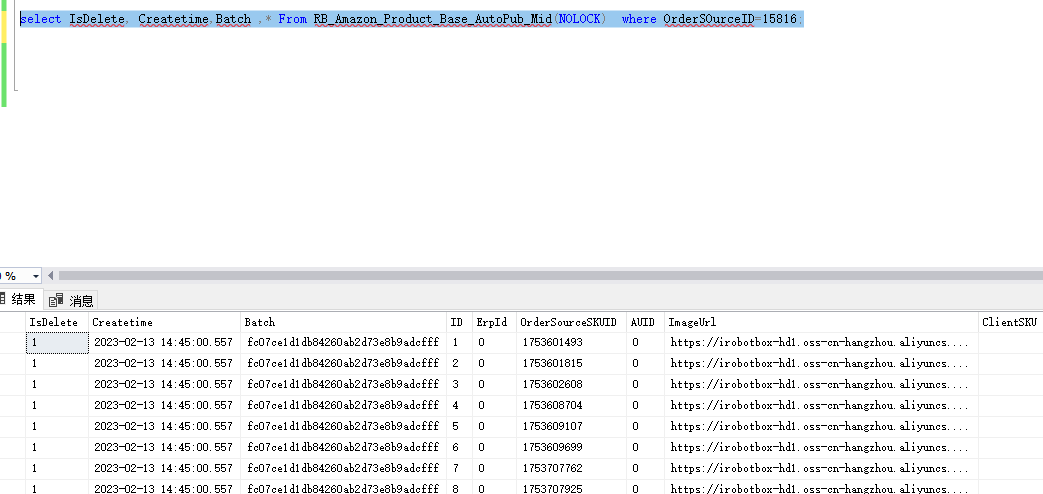Click the IsDelete column header
This screenshot has width=1043, height=494.
(57, 322)
